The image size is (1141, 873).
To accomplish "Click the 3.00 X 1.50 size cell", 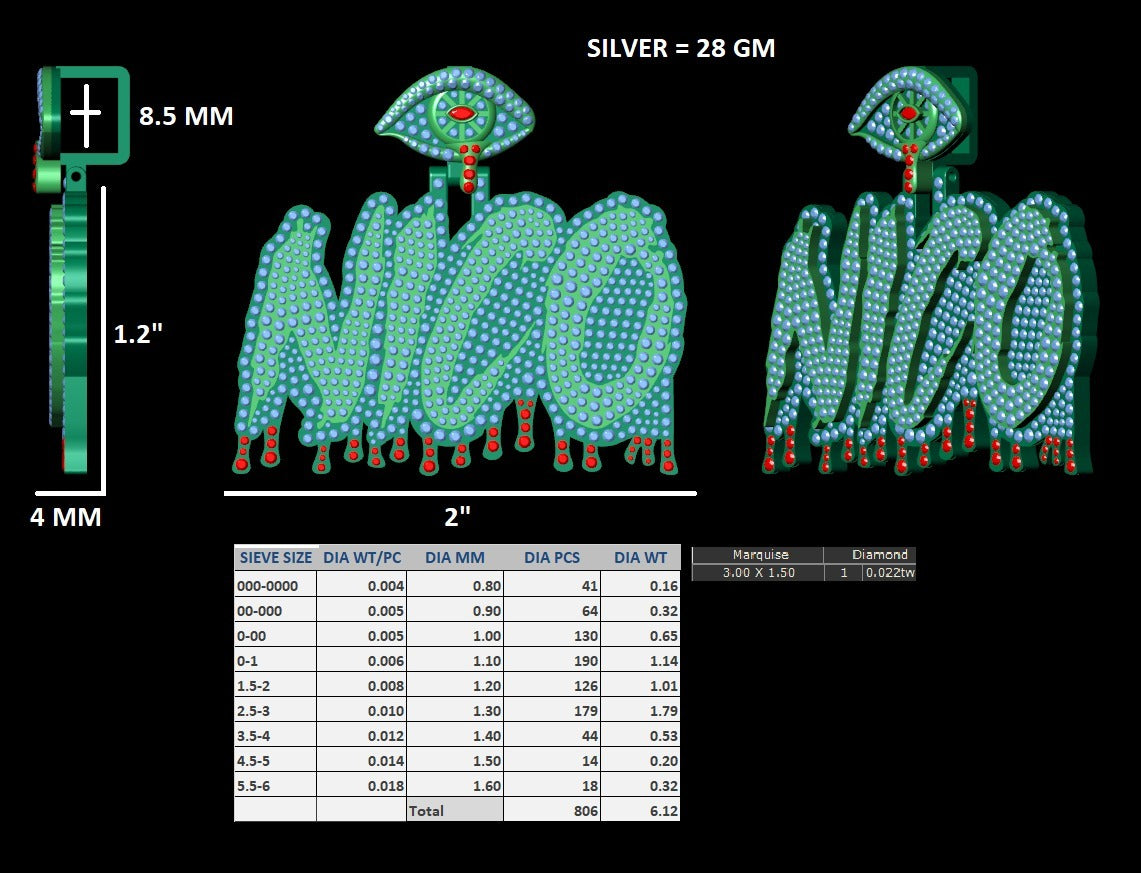I will pos(758,573).
